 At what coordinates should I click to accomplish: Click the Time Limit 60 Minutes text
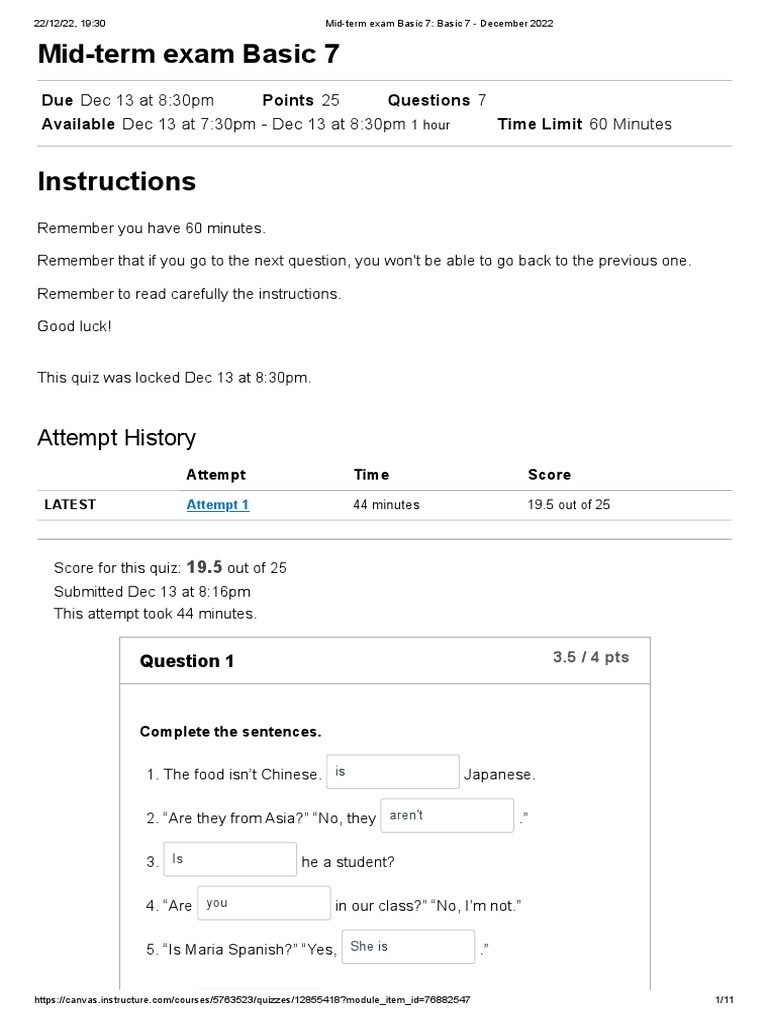coord(584,124)
